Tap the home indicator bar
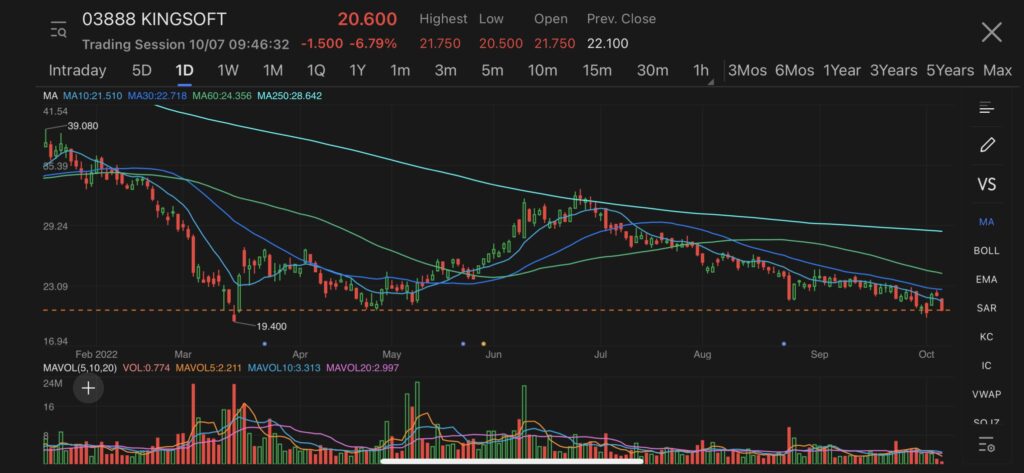Viewport: 1024px width, 473px height. 511,461
